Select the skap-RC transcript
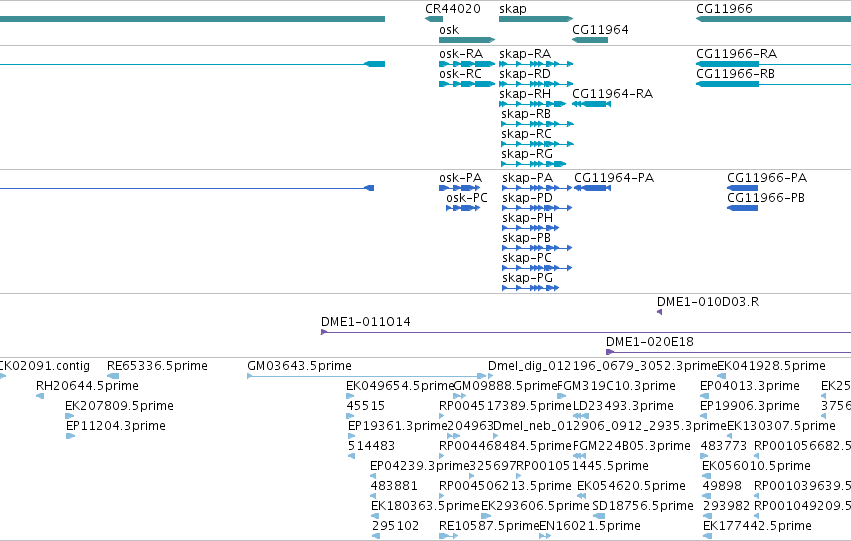 (537, 144)
